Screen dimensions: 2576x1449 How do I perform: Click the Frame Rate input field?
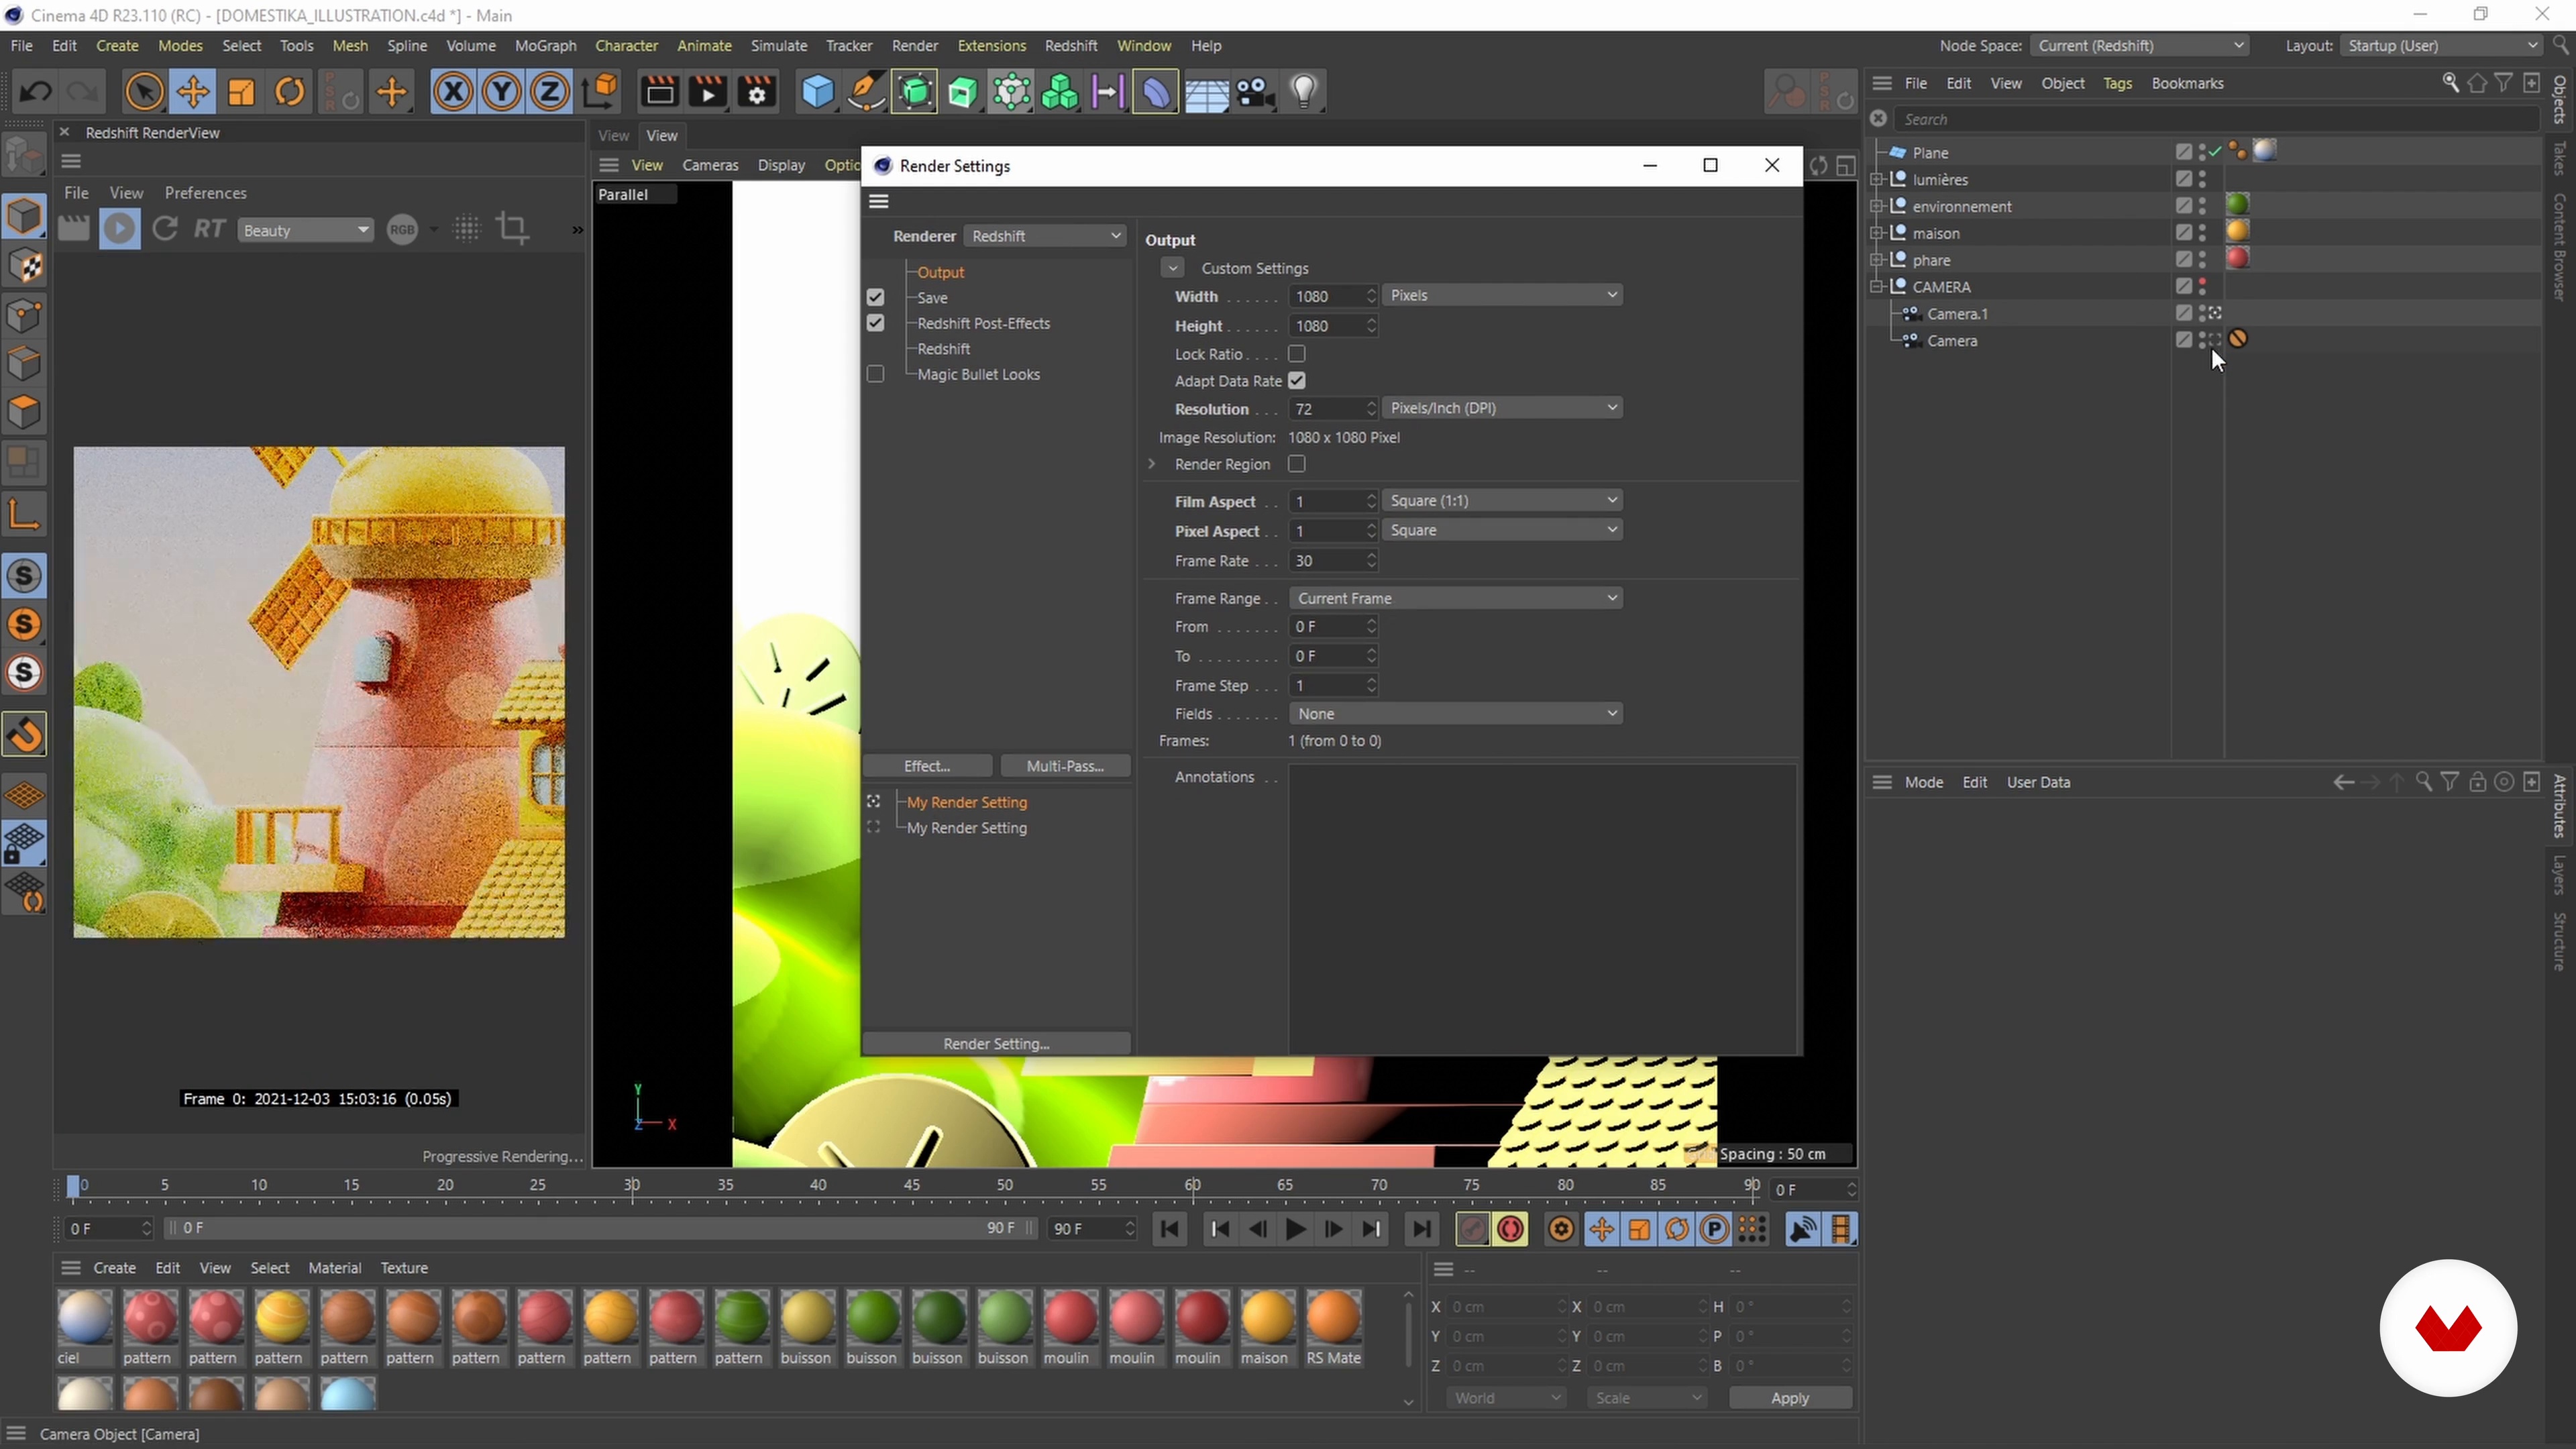click(1328, 561)
